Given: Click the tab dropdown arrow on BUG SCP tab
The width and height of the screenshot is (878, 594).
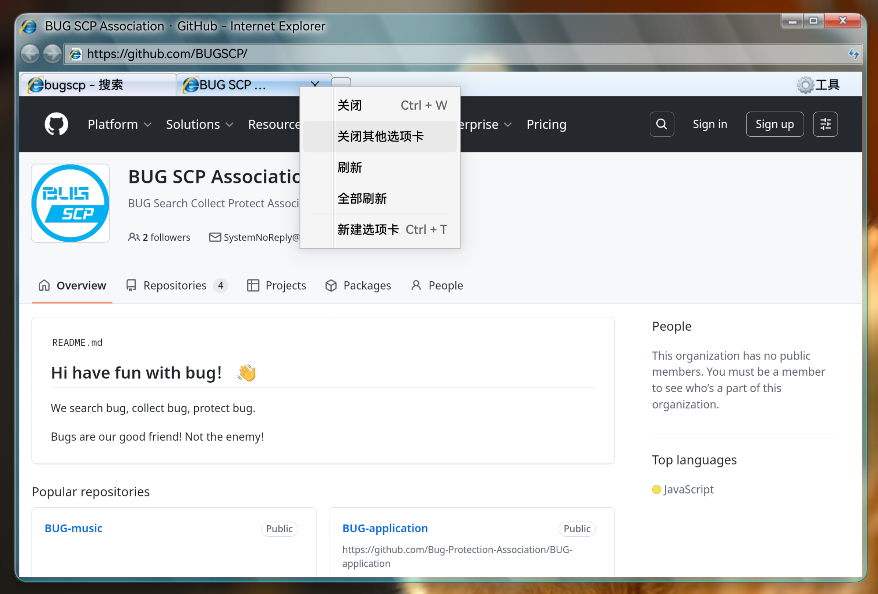Looking at the screenshot, I should (315, 84).
